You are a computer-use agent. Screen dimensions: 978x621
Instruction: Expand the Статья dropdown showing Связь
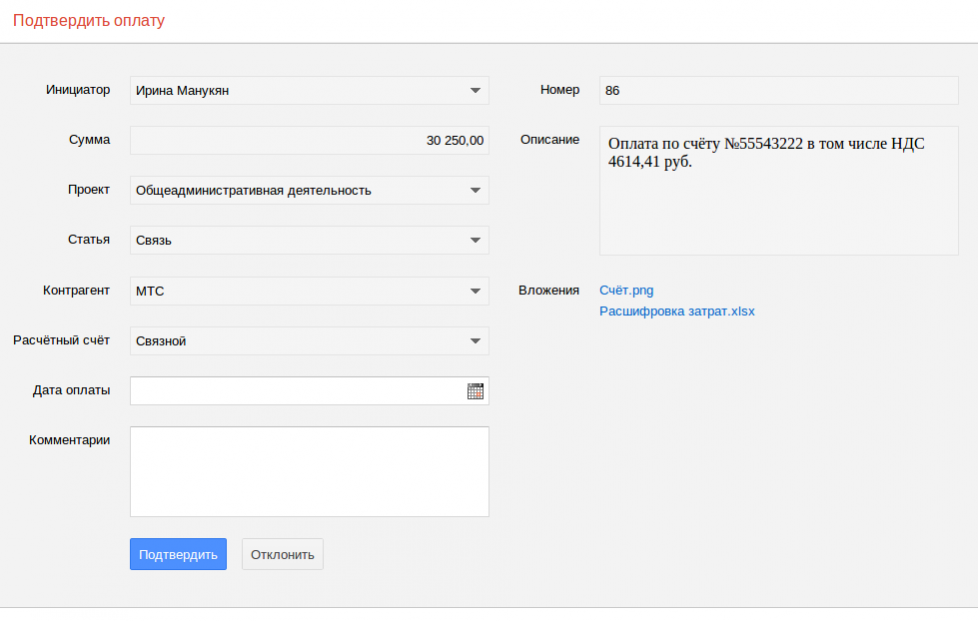click(475, 241)
